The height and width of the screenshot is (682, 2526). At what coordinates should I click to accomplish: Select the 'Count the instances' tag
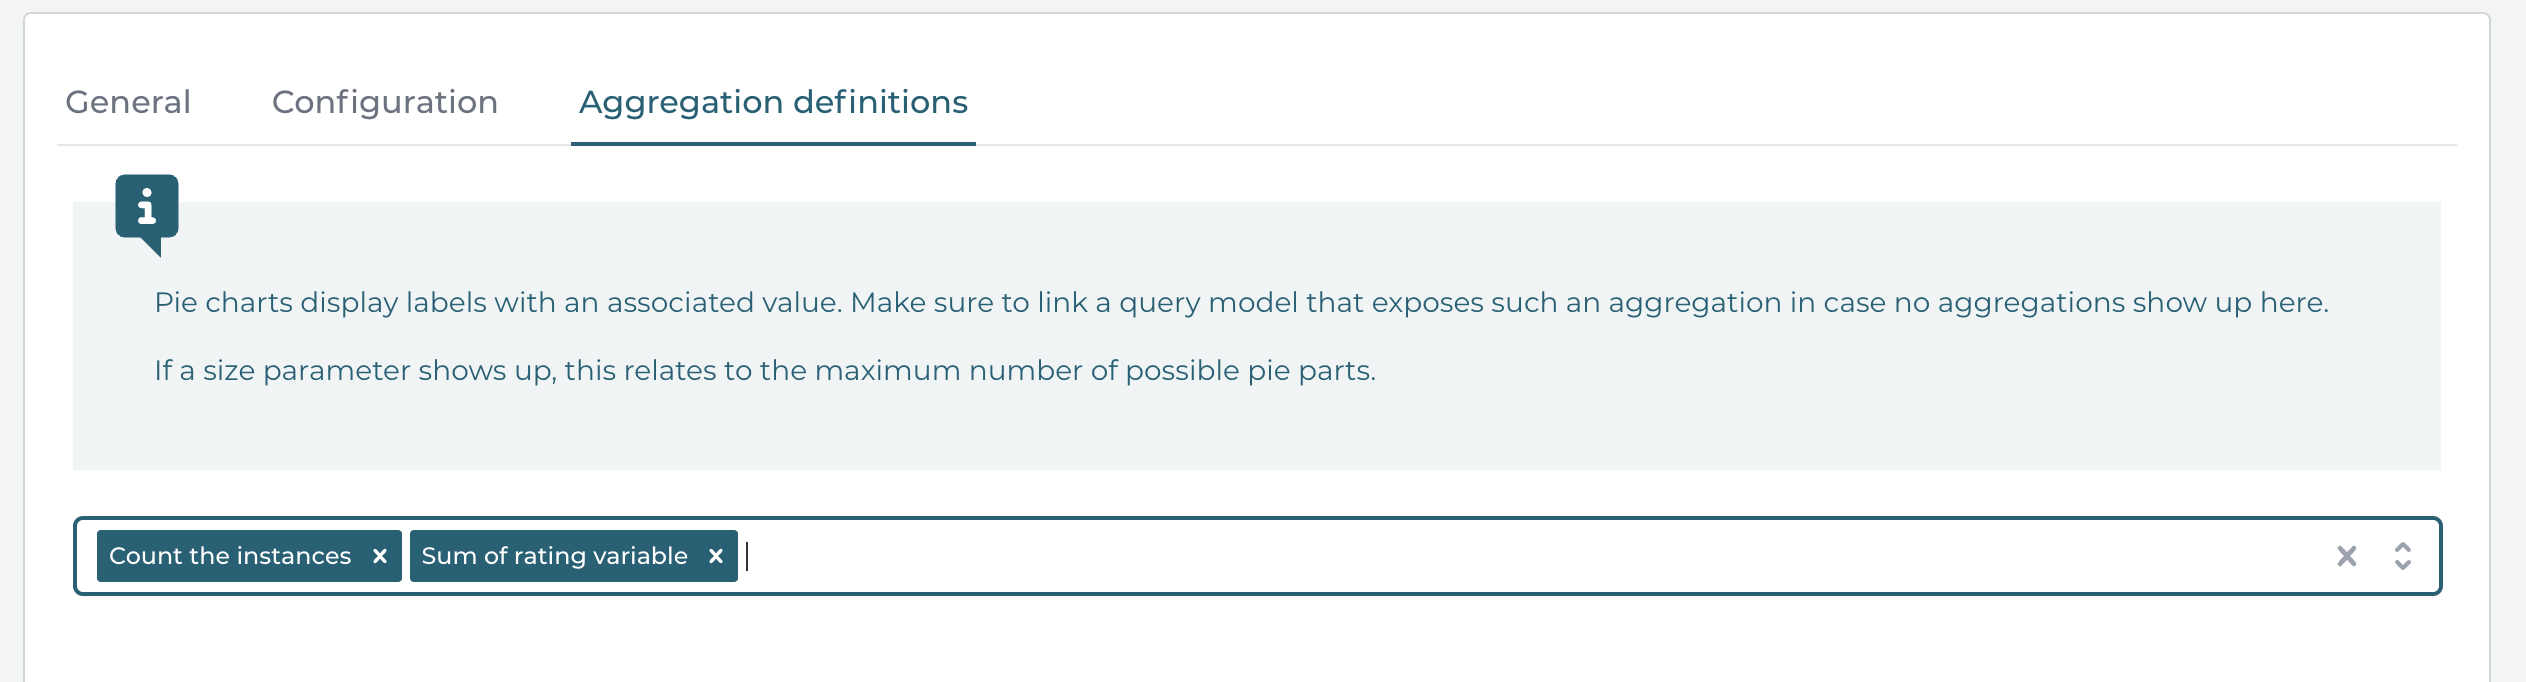pyautogui.click(x=230, y=556)
